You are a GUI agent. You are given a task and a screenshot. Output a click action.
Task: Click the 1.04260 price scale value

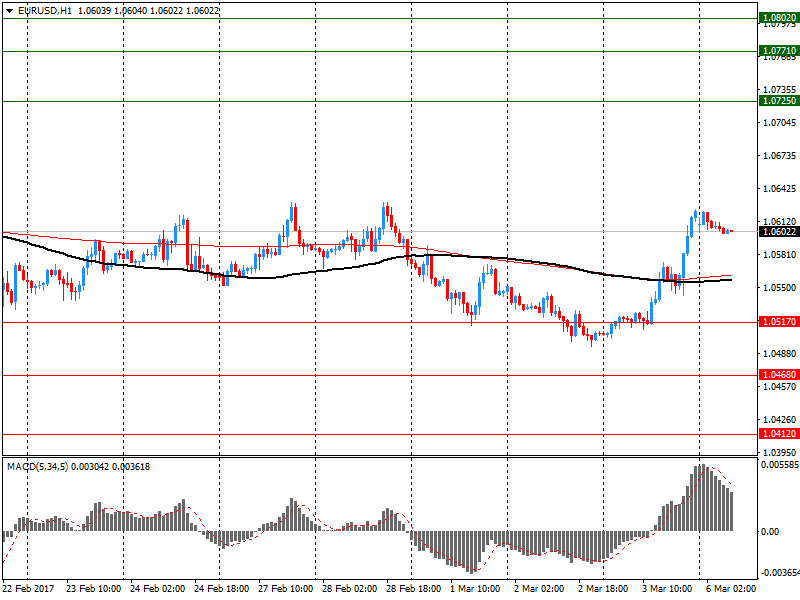coord(779,419)
